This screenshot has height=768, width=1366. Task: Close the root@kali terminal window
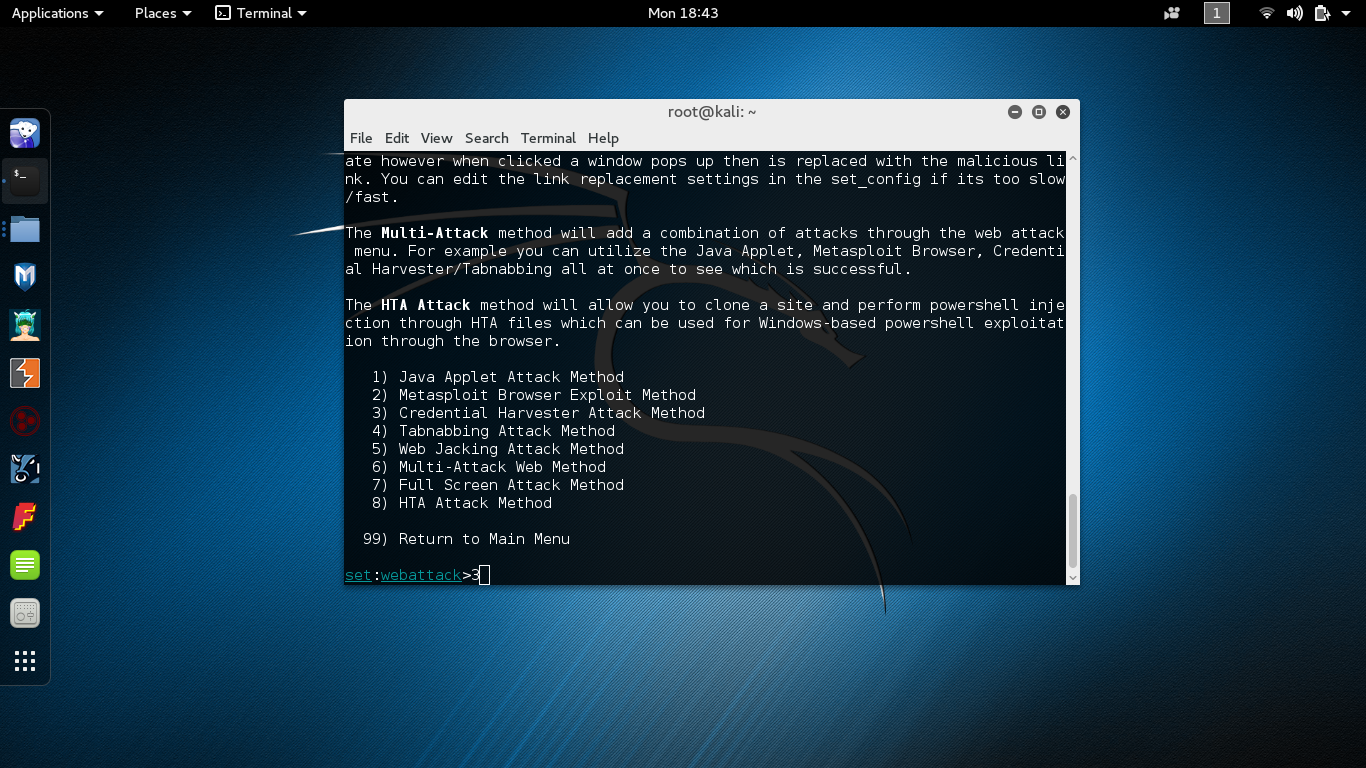[1063, 112]
